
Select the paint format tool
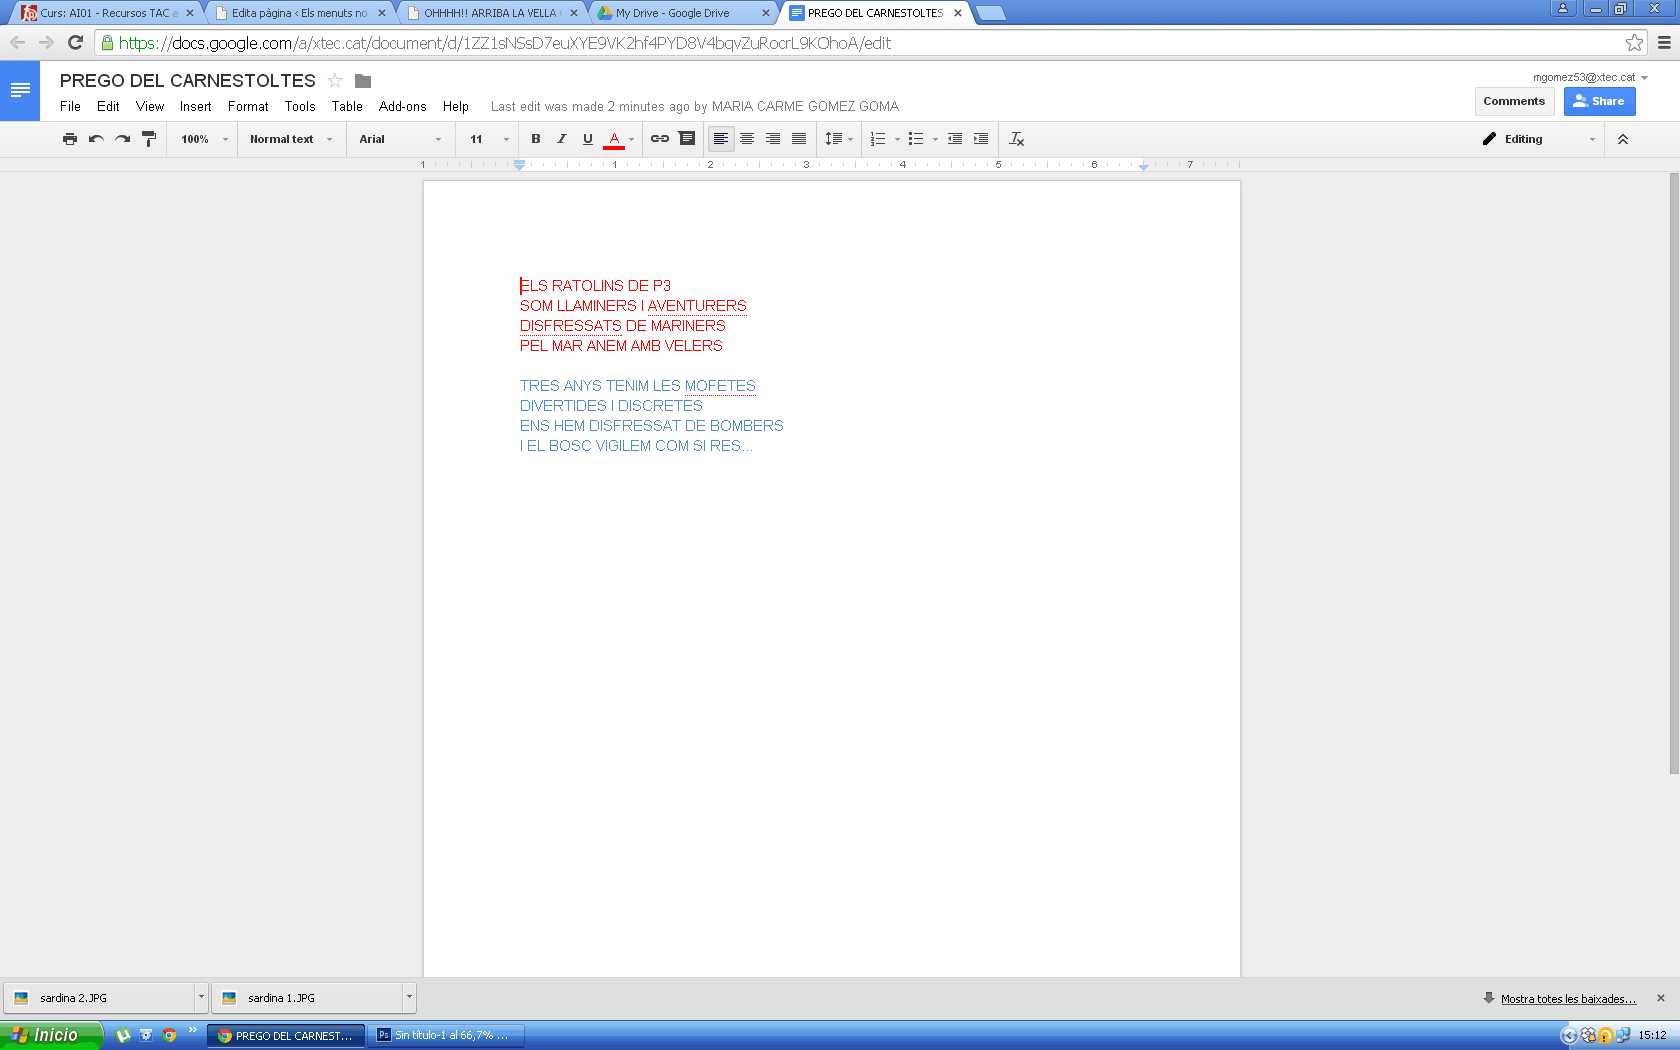(149, 139)
